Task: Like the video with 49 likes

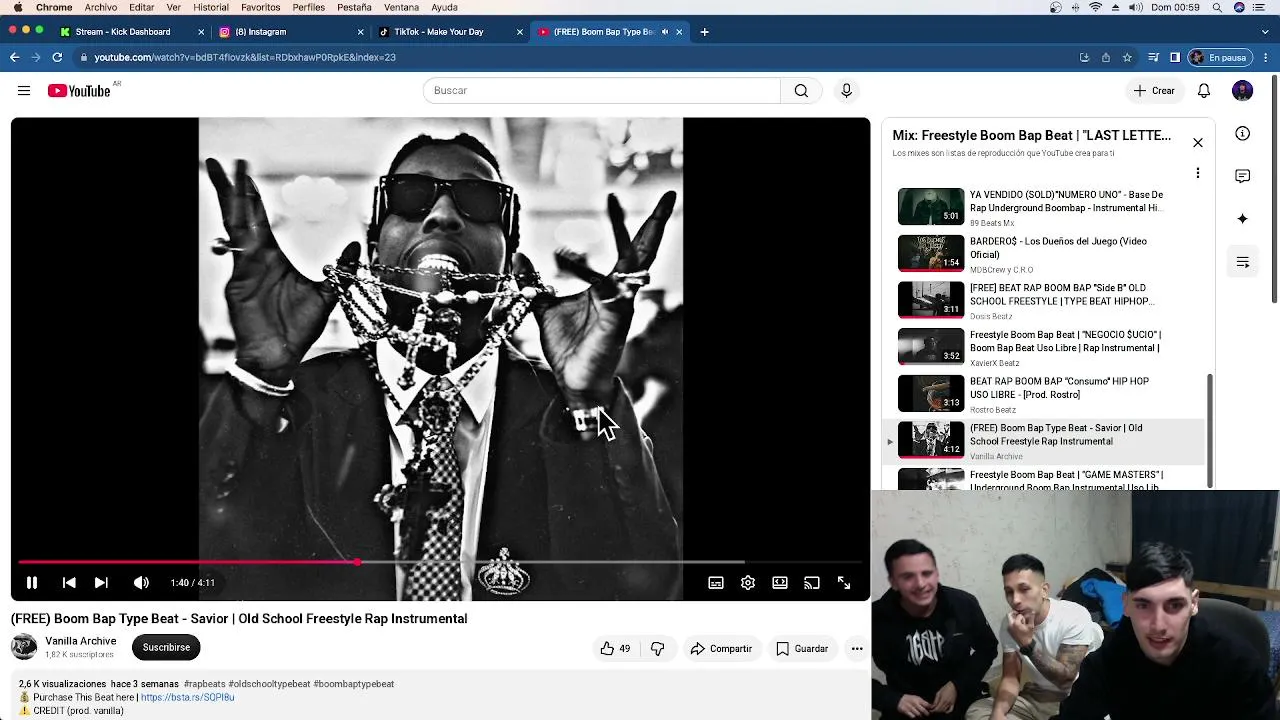Action: 615,649
